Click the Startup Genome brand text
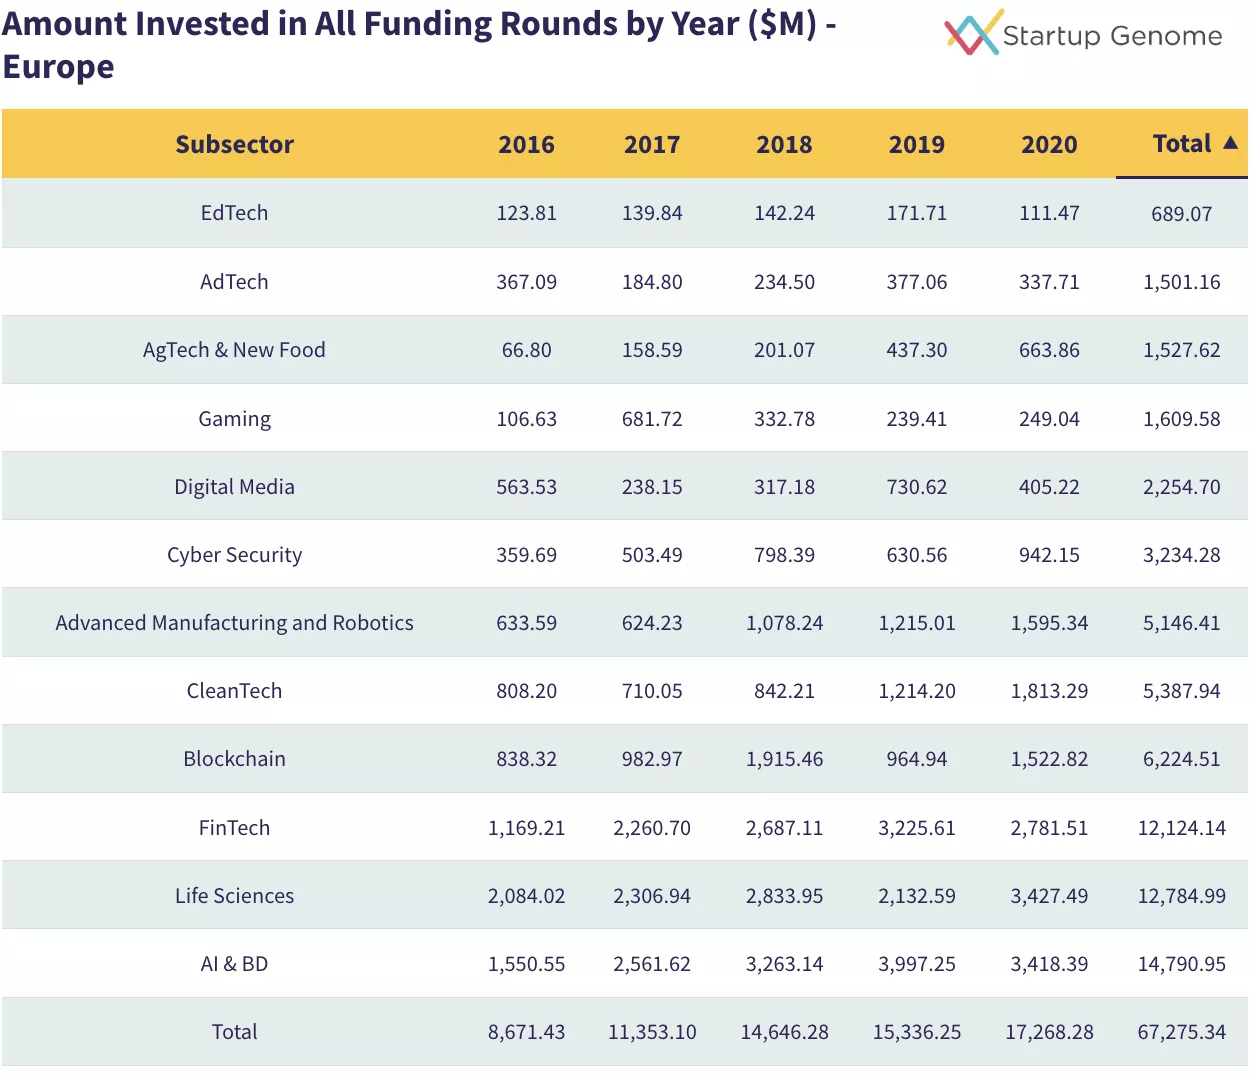Image resolution: width=1254 pixels, height=1080 pixels. click(x=1112, y=36)
